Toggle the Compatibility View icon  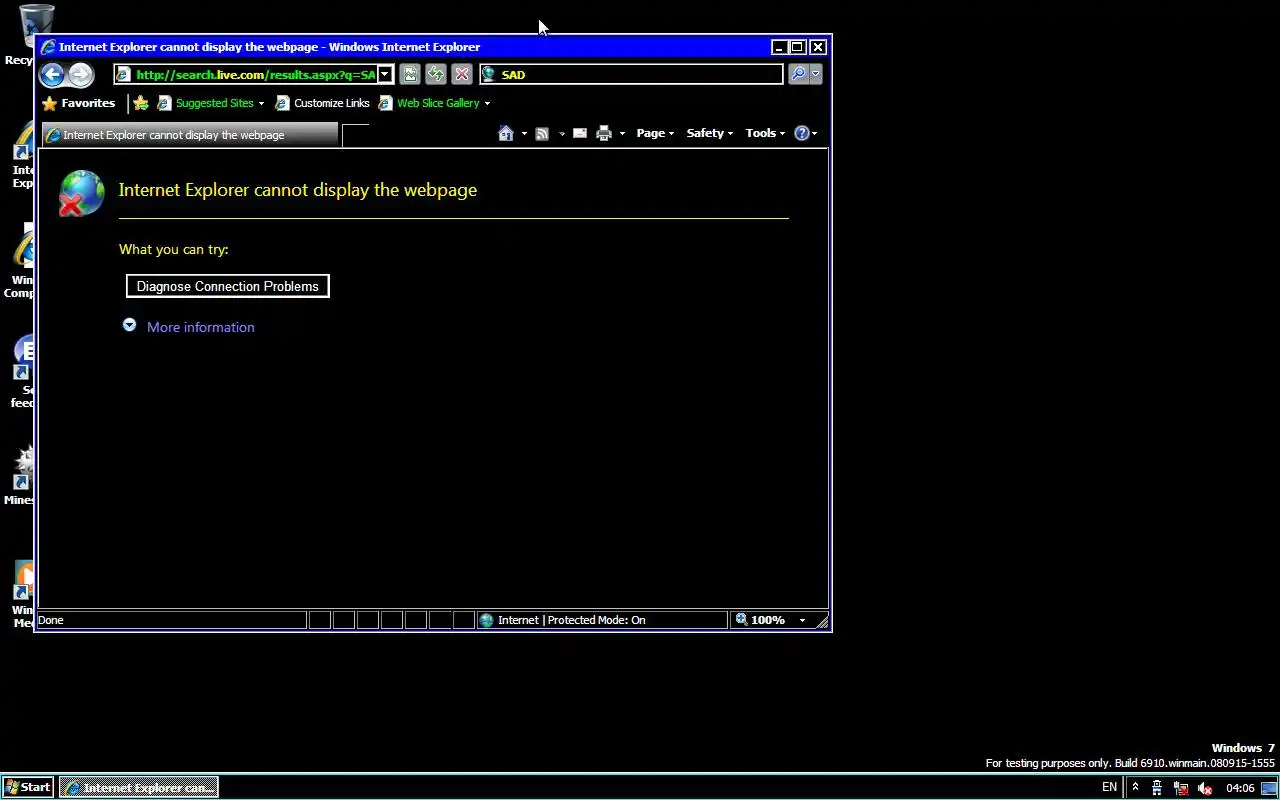(x=410, y=74)
